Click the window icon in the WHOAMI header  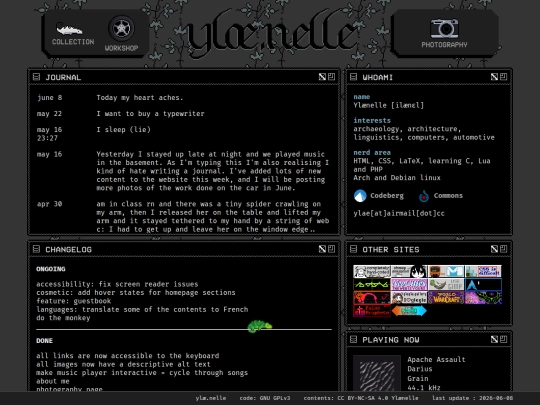click(x=503, y=77)
